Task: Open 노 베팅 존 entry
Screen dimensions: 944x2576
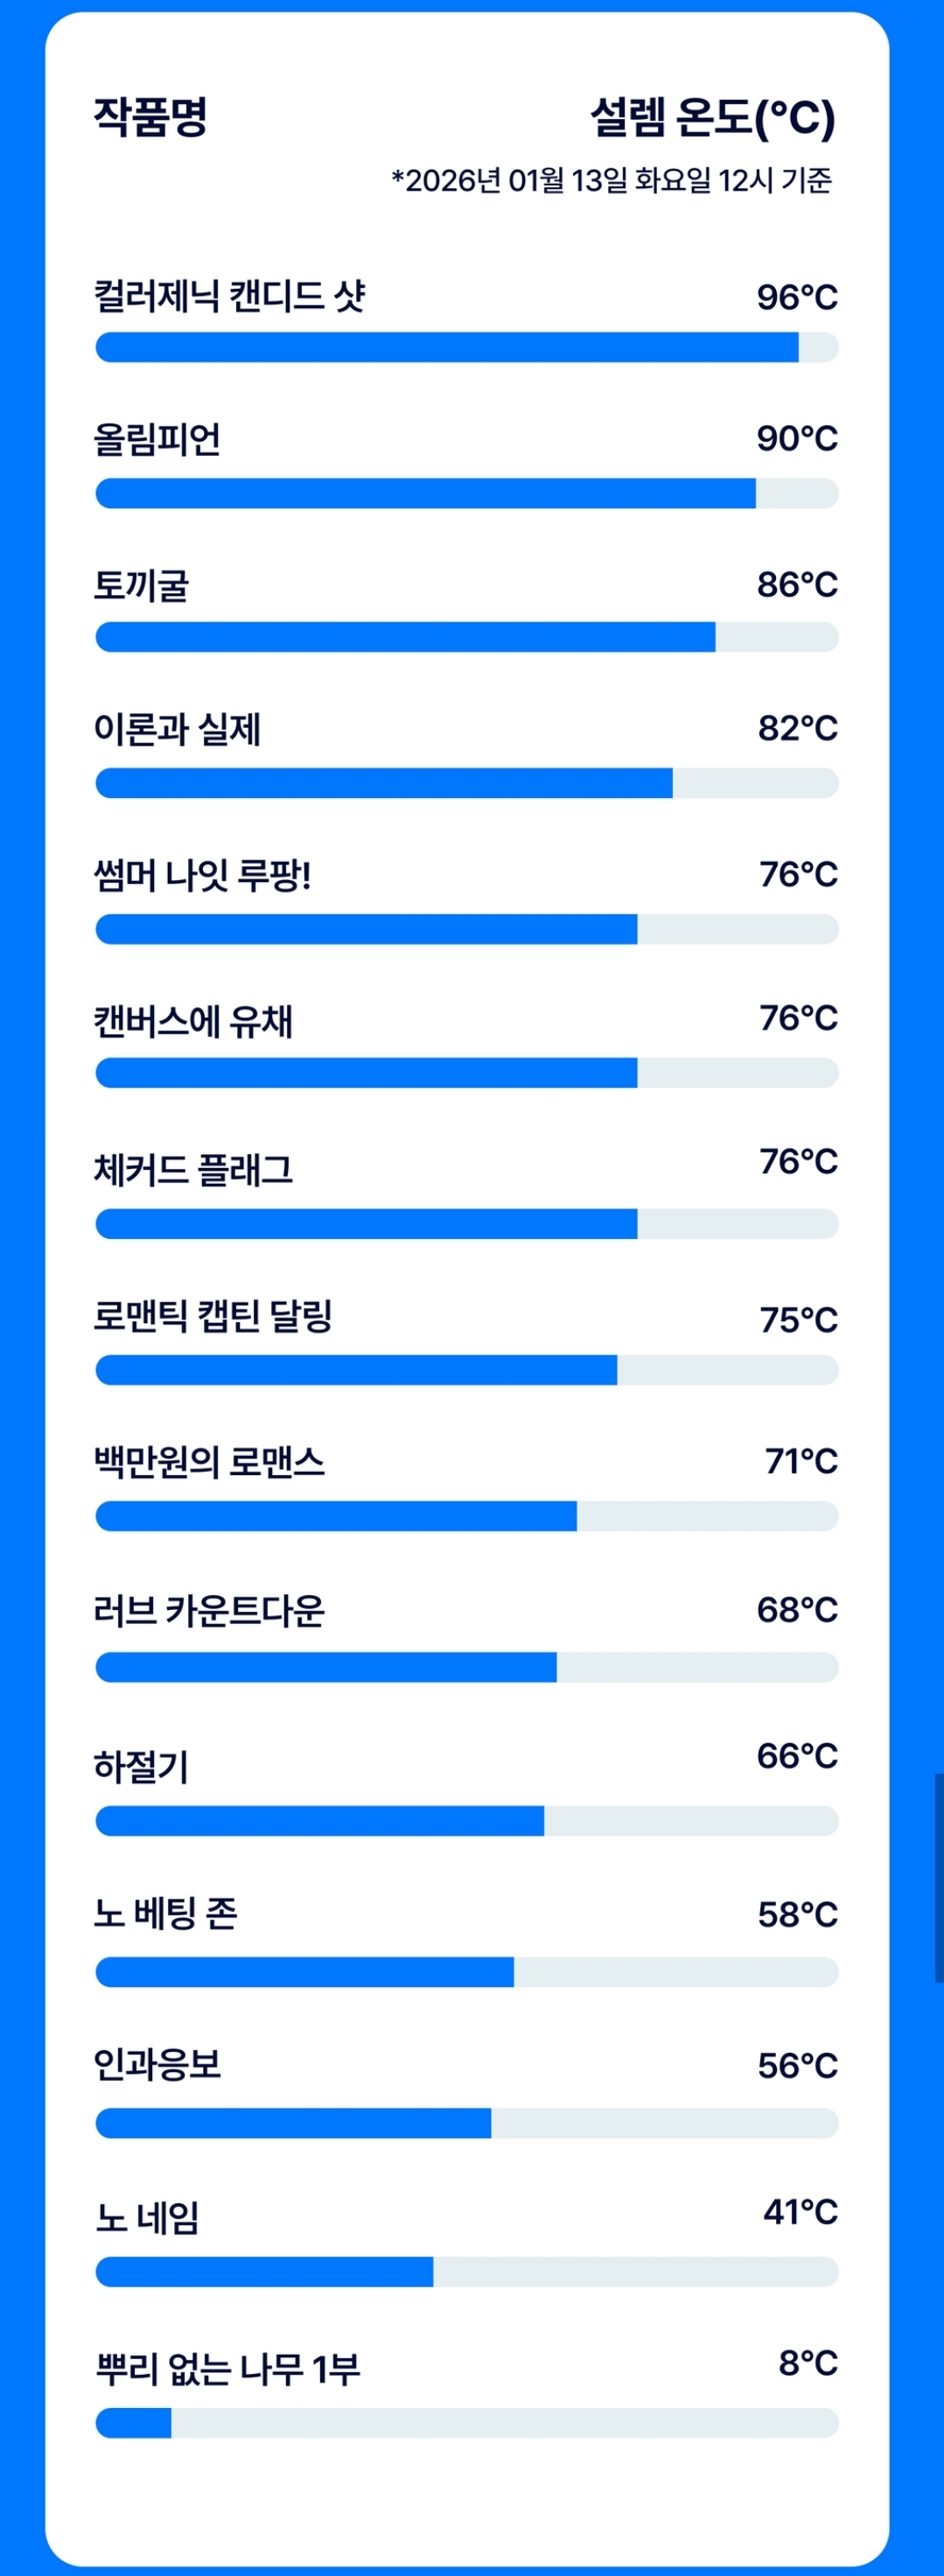Action: point(165,1913)
